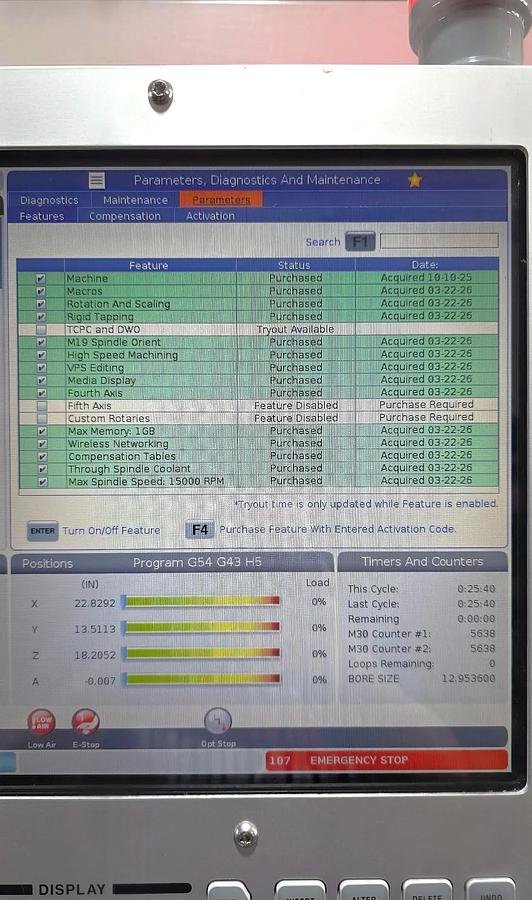Click the A axis load bar
Viewport: 532px width, 900px height.
click(201, 680)
